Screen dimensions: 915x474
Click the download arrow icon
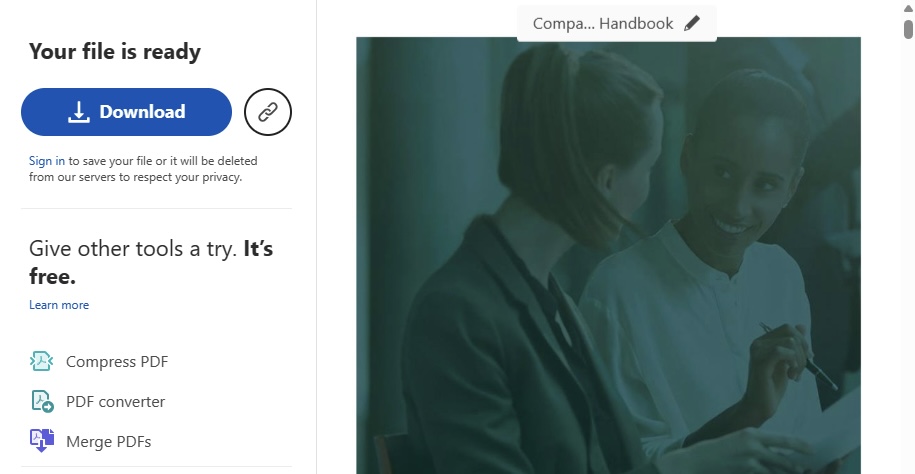coord(79,111)
